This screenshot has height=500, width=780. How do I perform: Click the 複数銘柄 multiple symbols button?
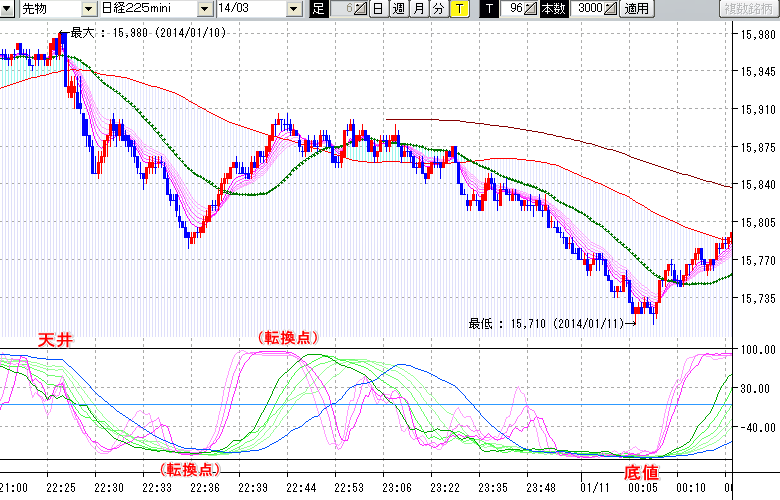tap(749, 9)
